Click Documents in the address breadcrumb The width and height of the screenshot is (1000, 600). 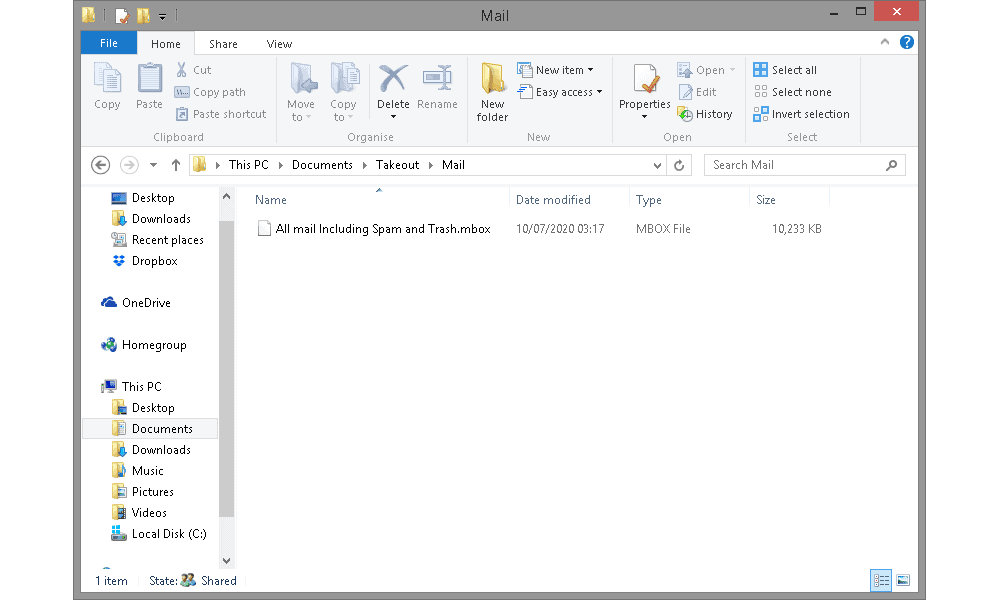[x=322, y=165]
